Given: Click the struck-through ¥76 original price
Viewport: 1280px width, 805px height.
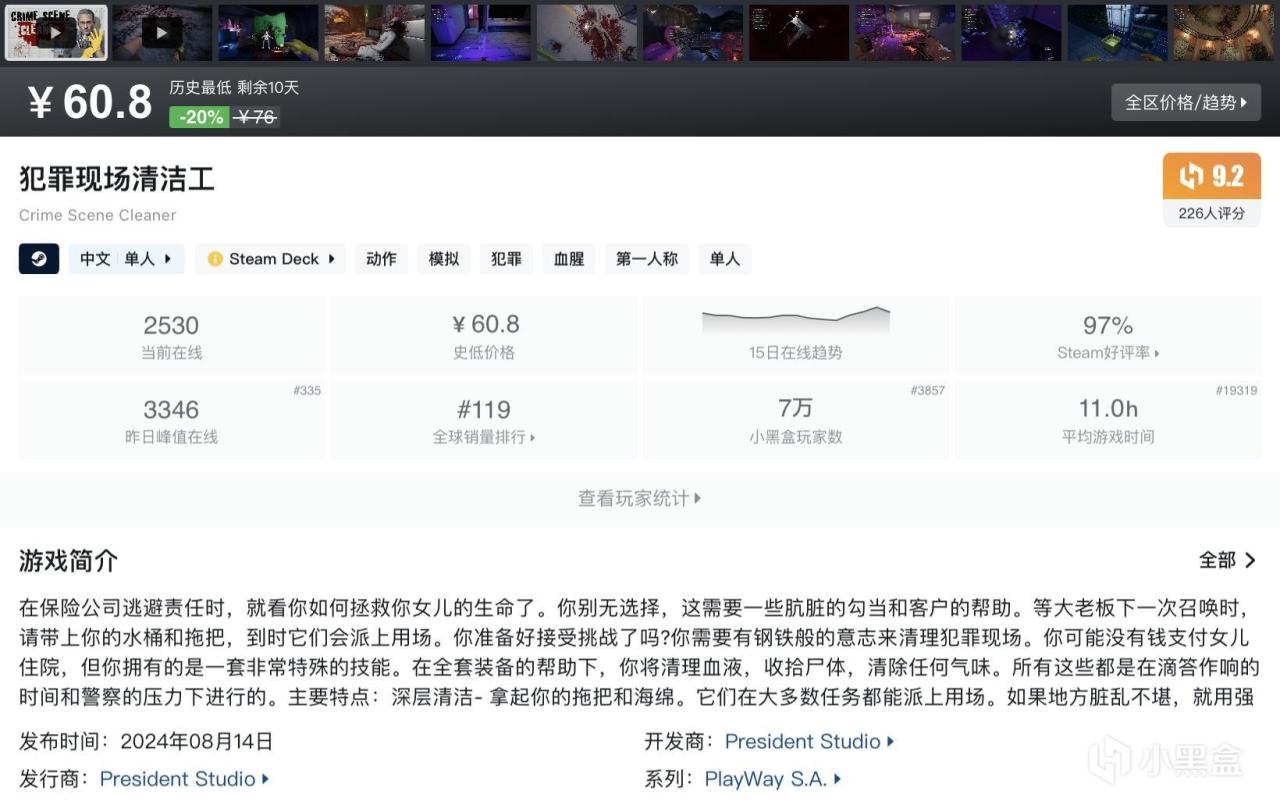Looking at the screenshot, I should [x=256, y=117].
